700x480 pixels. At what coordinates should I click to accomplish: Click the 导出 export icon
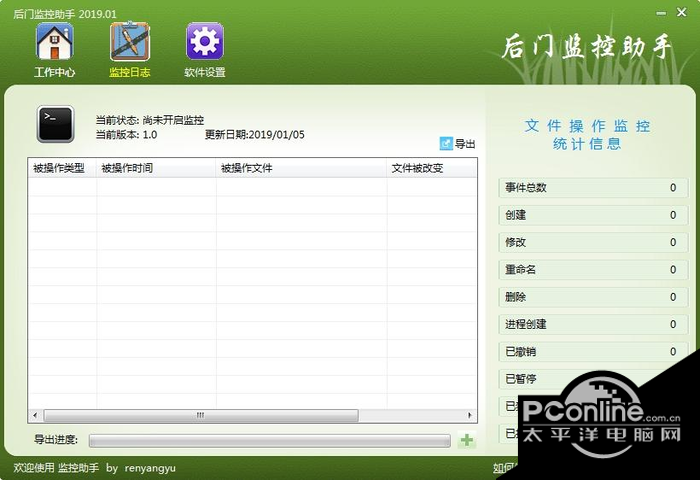coord(446,144)
